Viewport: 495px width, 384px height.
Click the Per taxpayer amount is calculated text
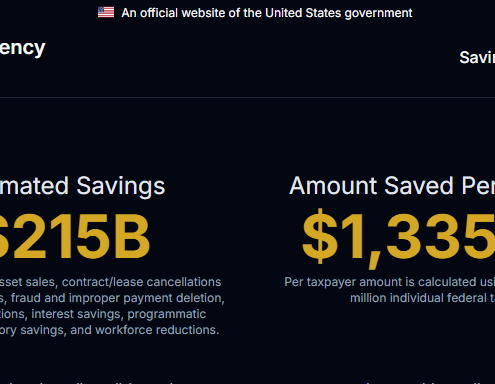[389, 282]
